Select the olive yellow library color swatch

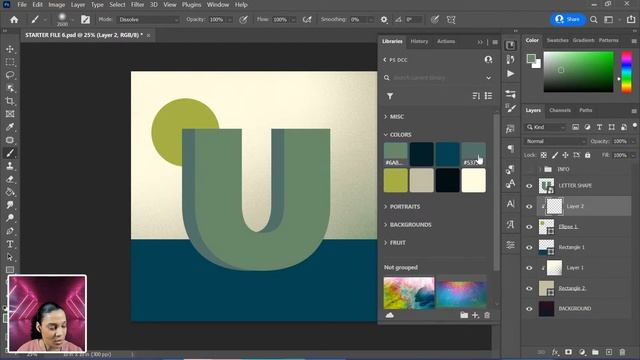point(396,180)
